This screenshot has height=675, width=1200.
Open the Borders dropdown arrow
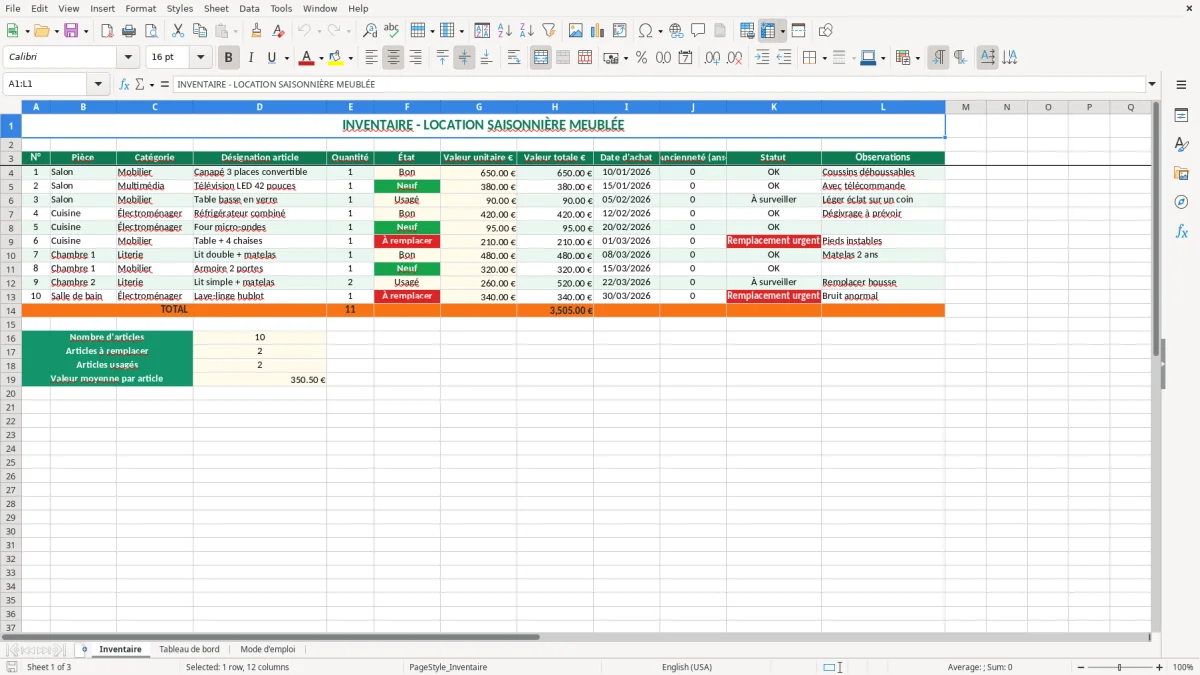coord(825,58)
